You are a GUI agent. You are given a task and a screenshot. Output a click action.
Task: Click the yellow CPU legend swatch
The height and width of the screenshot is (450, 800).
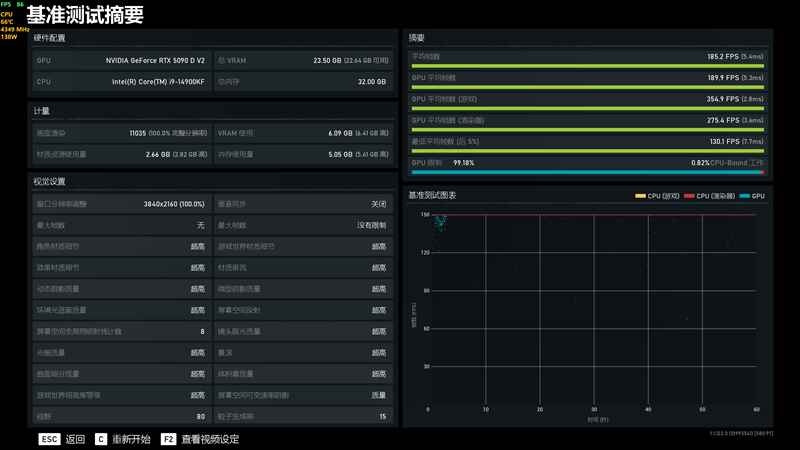click(x=640, y=196)
